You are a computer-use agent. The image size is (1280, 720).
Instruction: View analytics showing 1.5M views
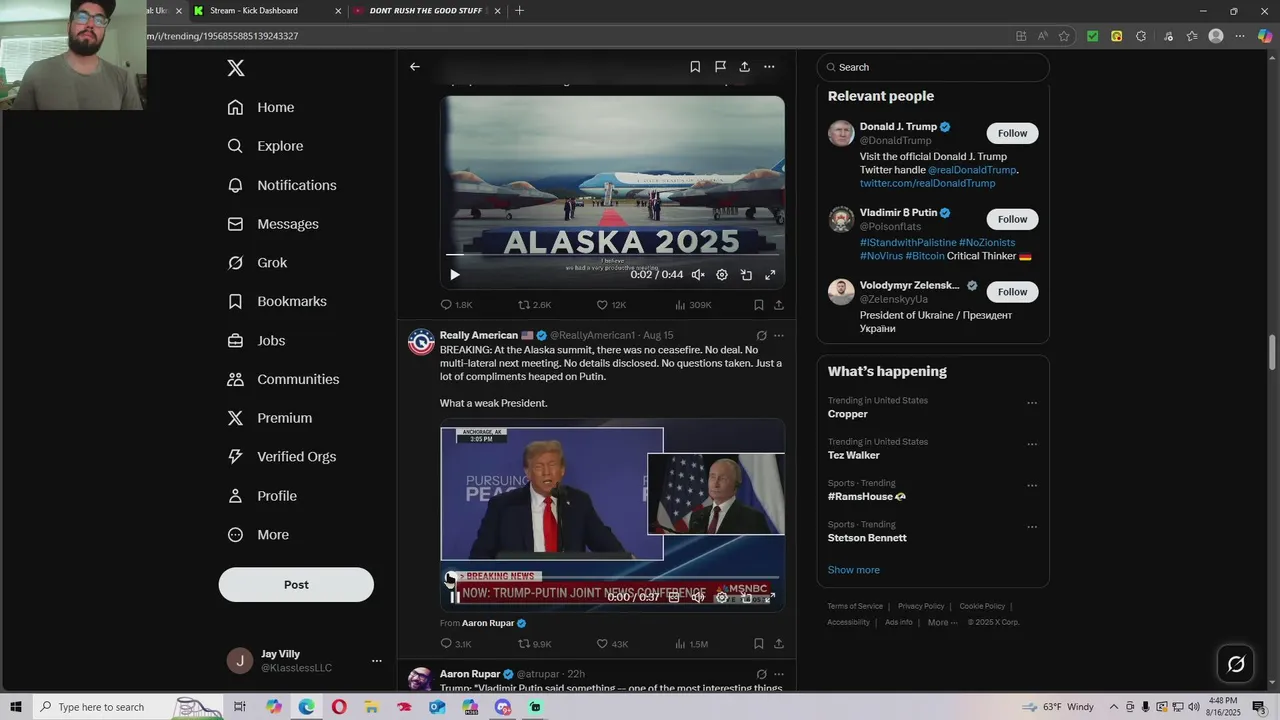coord(691,644)
